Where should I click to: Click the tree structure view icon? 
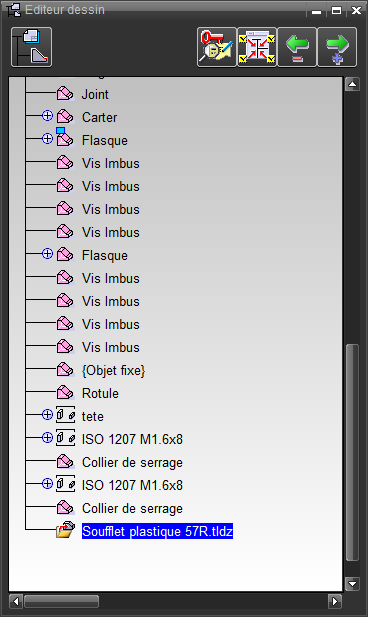pyautogui.click(x=31, y=47)
